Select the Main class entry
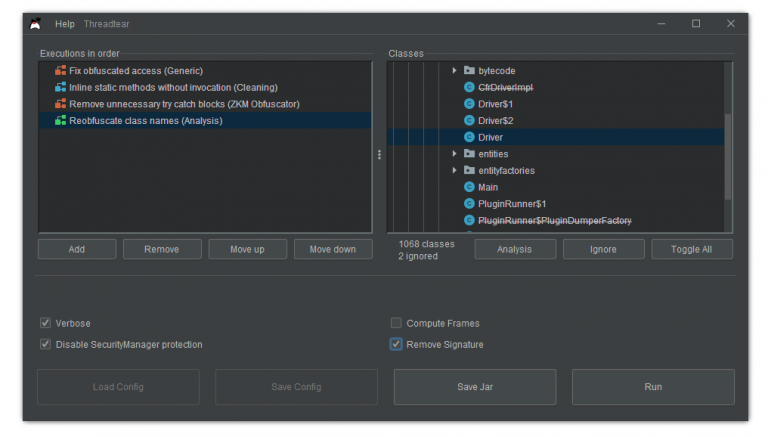Screen dimensions: 768x437 [488, 187]
